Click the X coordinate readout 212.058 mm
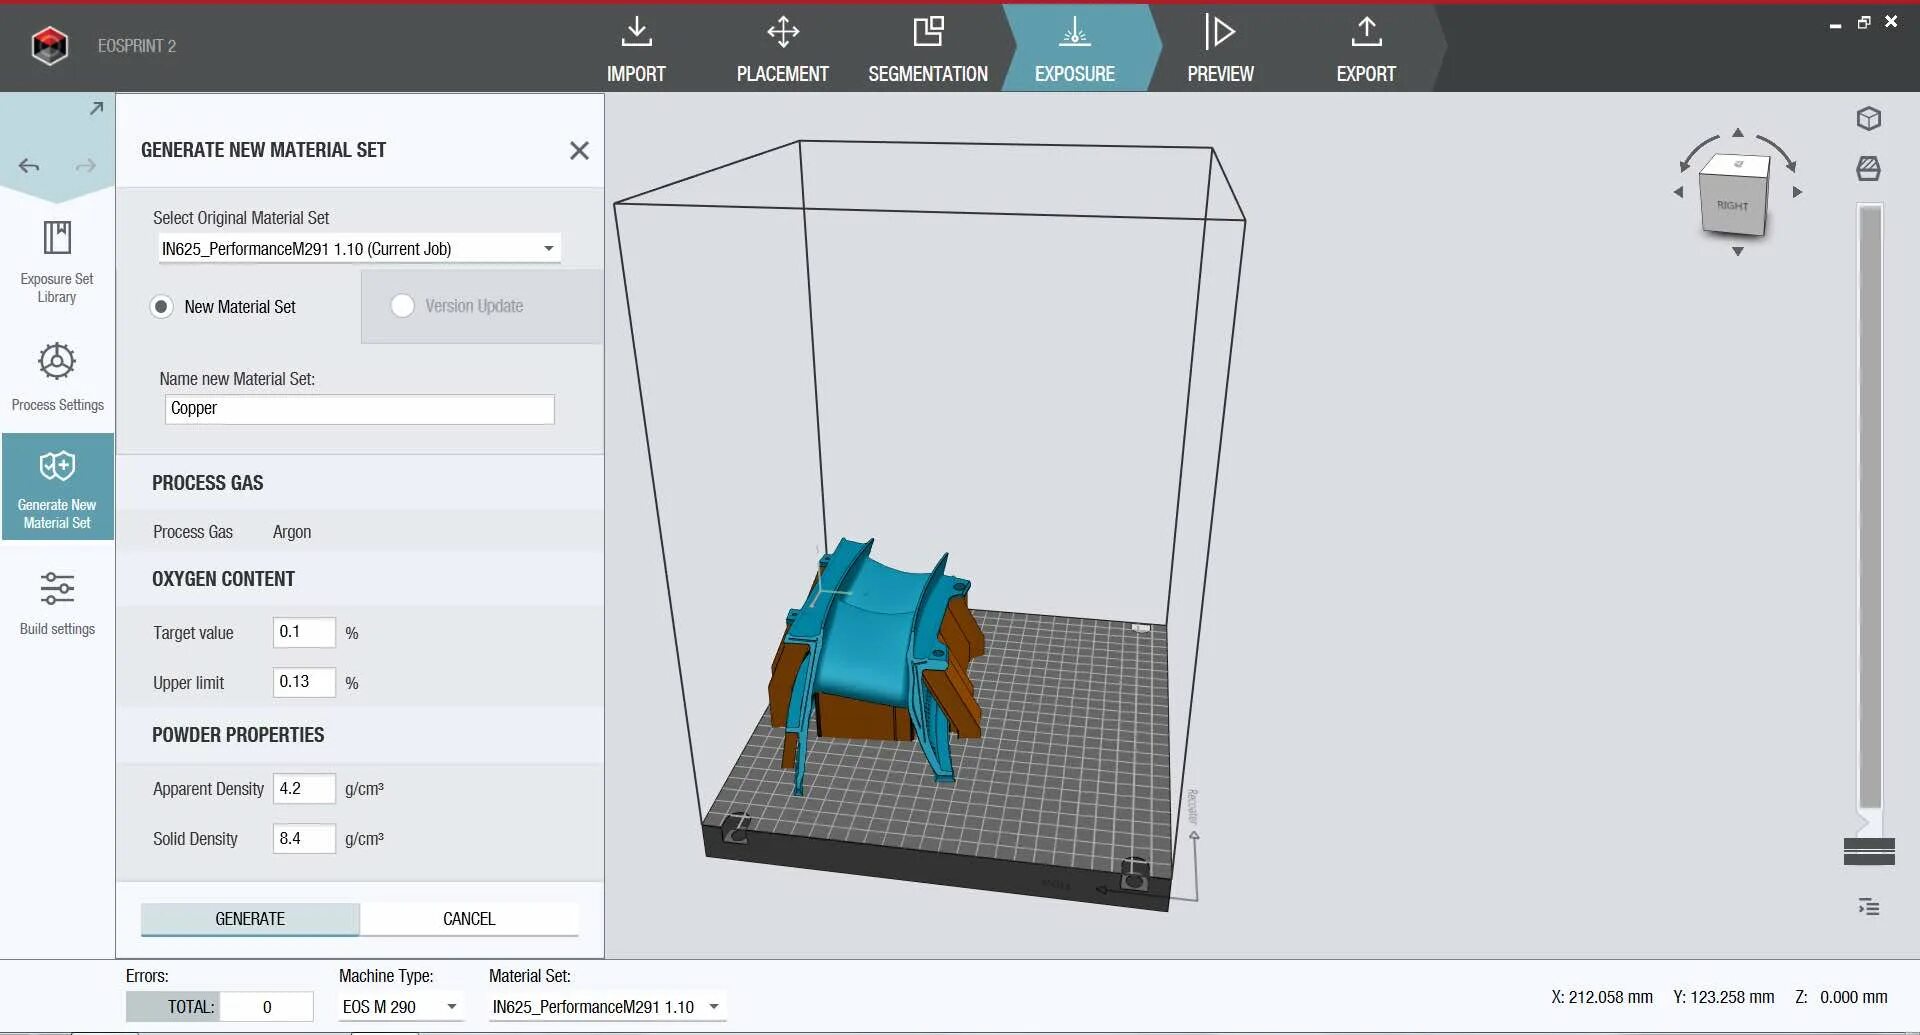 click(1602, 997)
